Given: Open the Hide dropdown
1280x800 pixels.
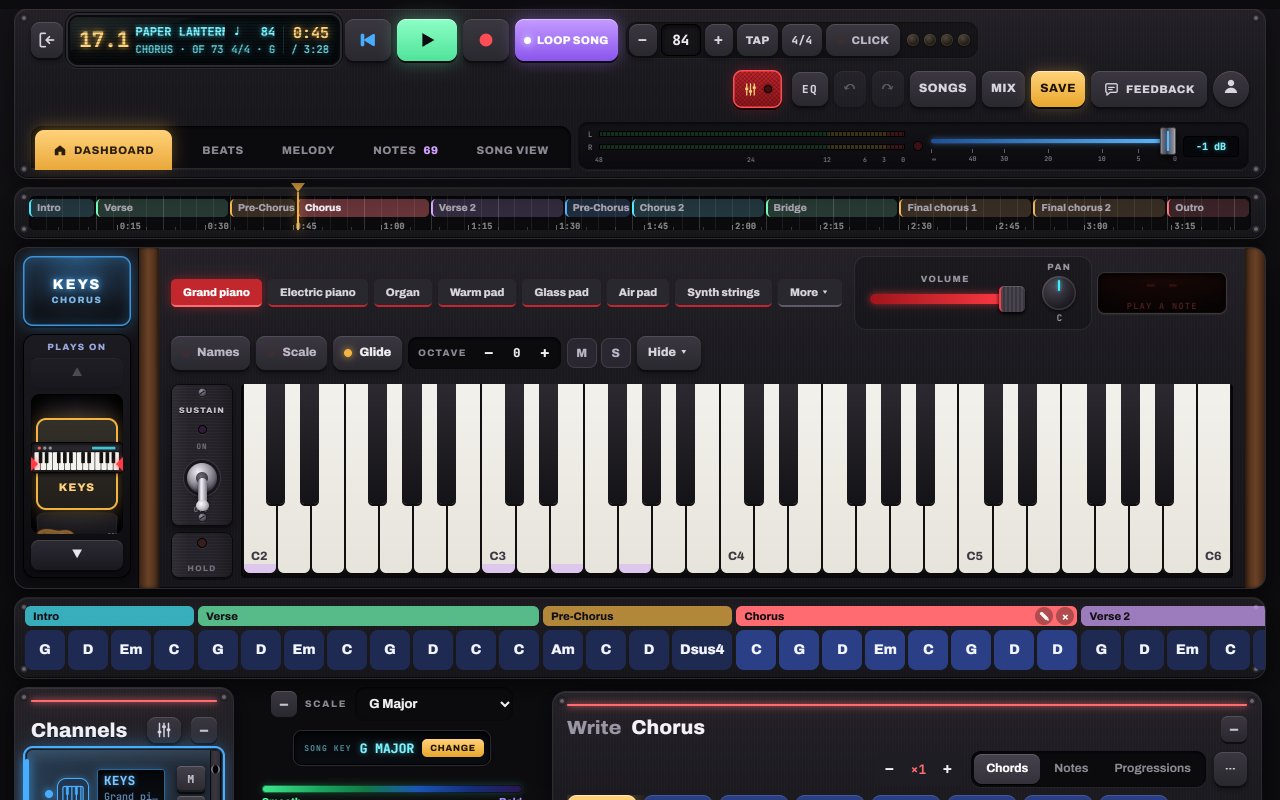Looking at the screenshot, I should pos(668,352).
